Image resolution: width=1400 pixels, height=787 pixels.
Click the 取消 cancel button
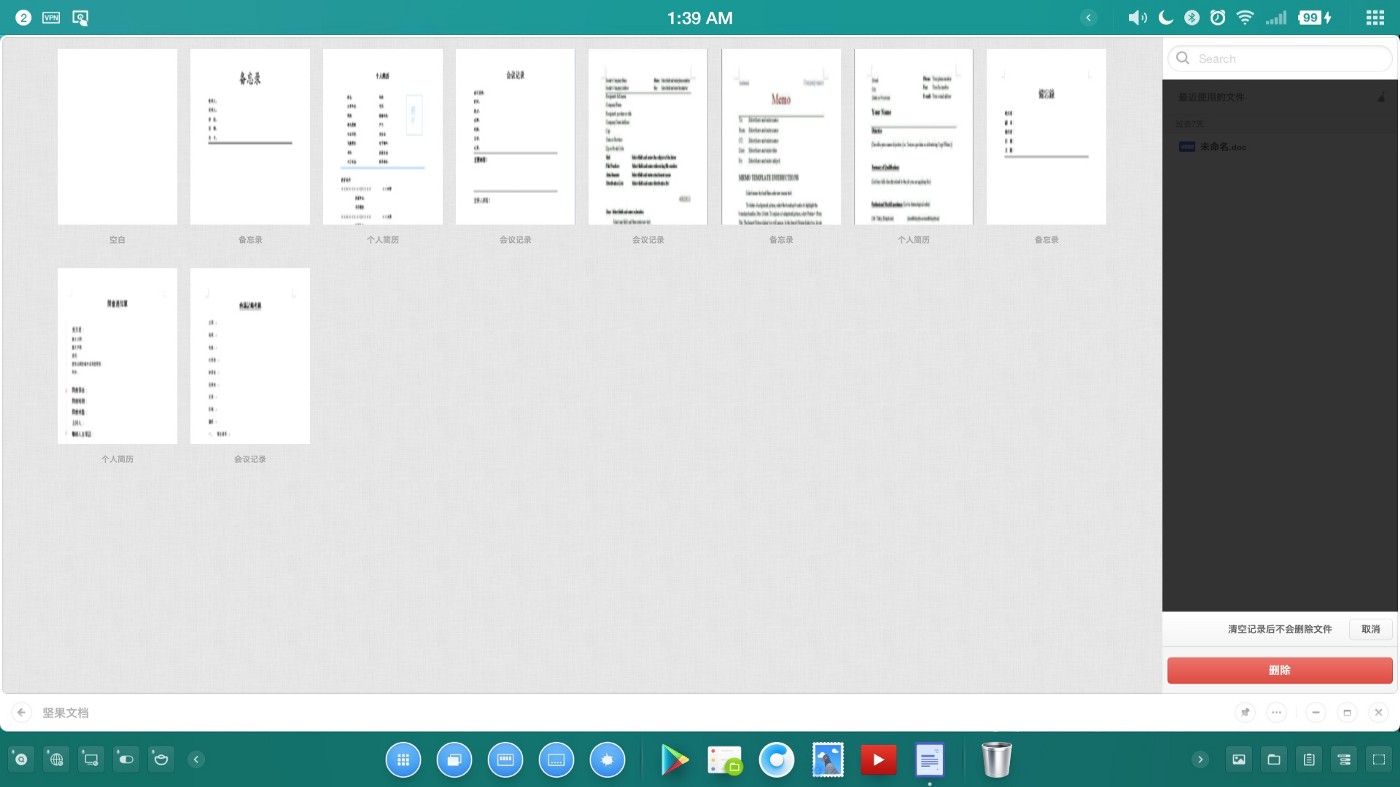point(1370,629)
